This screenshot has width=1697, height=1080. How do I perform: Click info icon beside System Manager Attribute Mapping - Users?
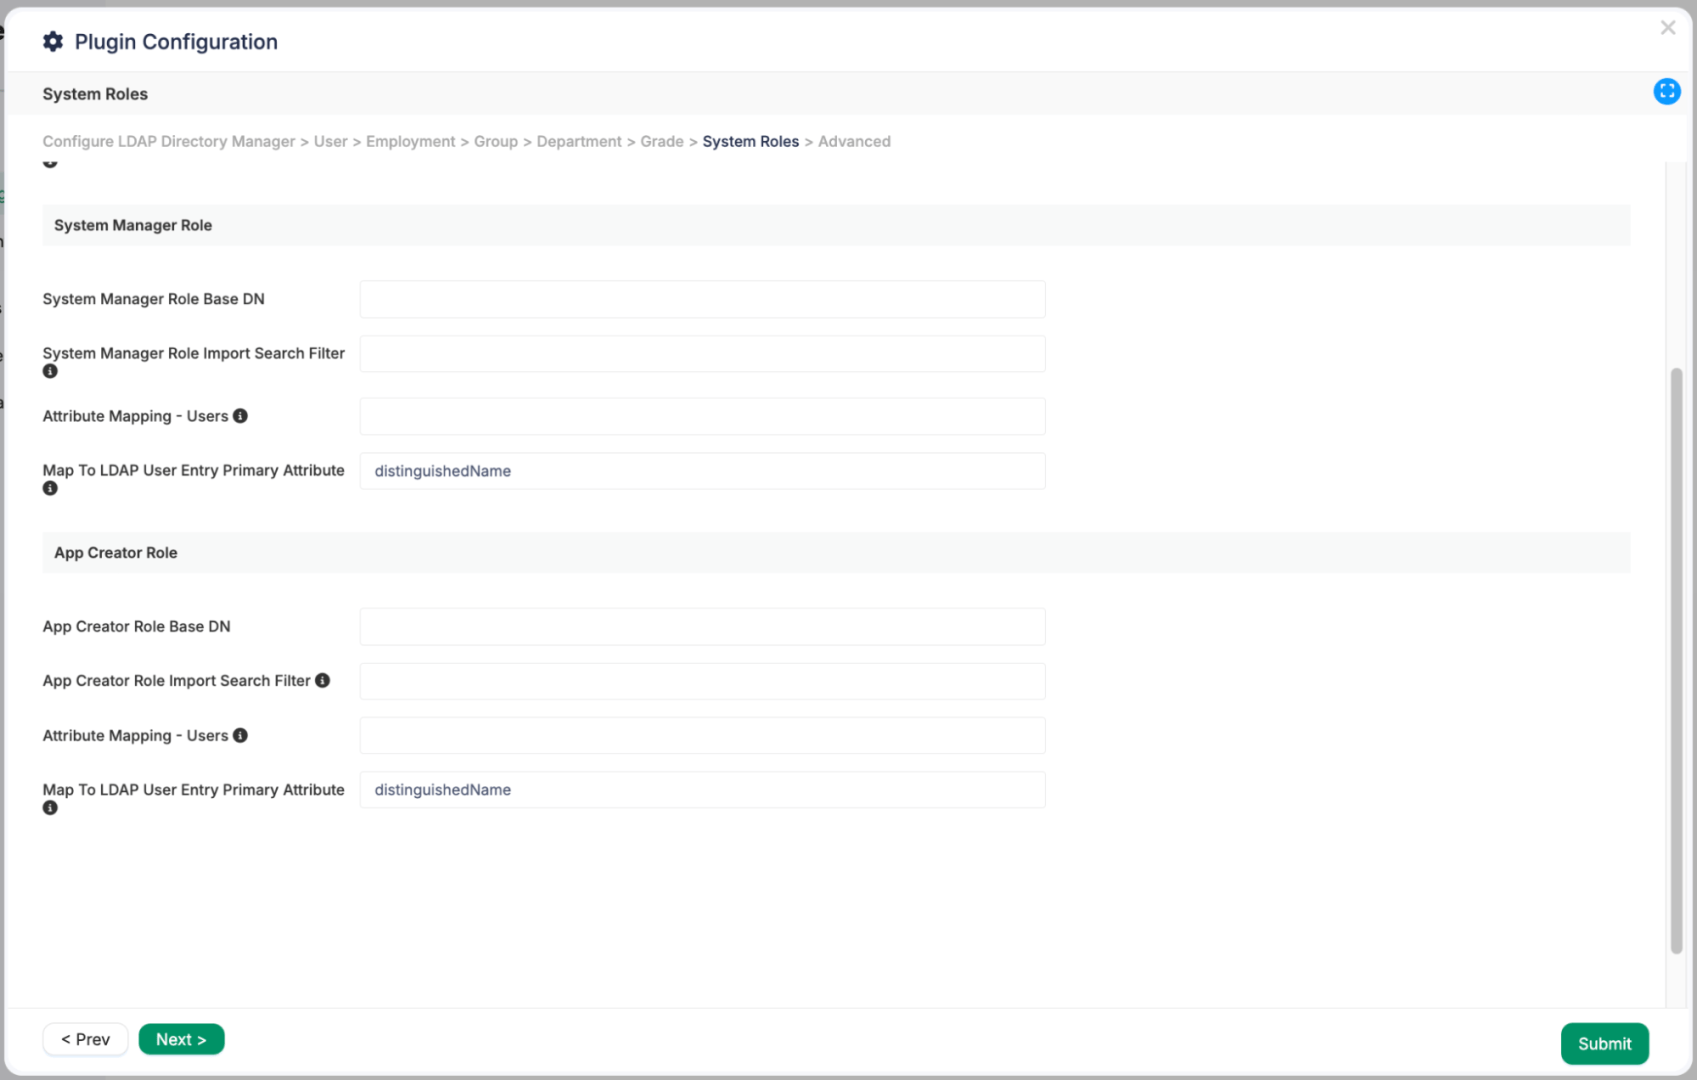coord(240,416)
